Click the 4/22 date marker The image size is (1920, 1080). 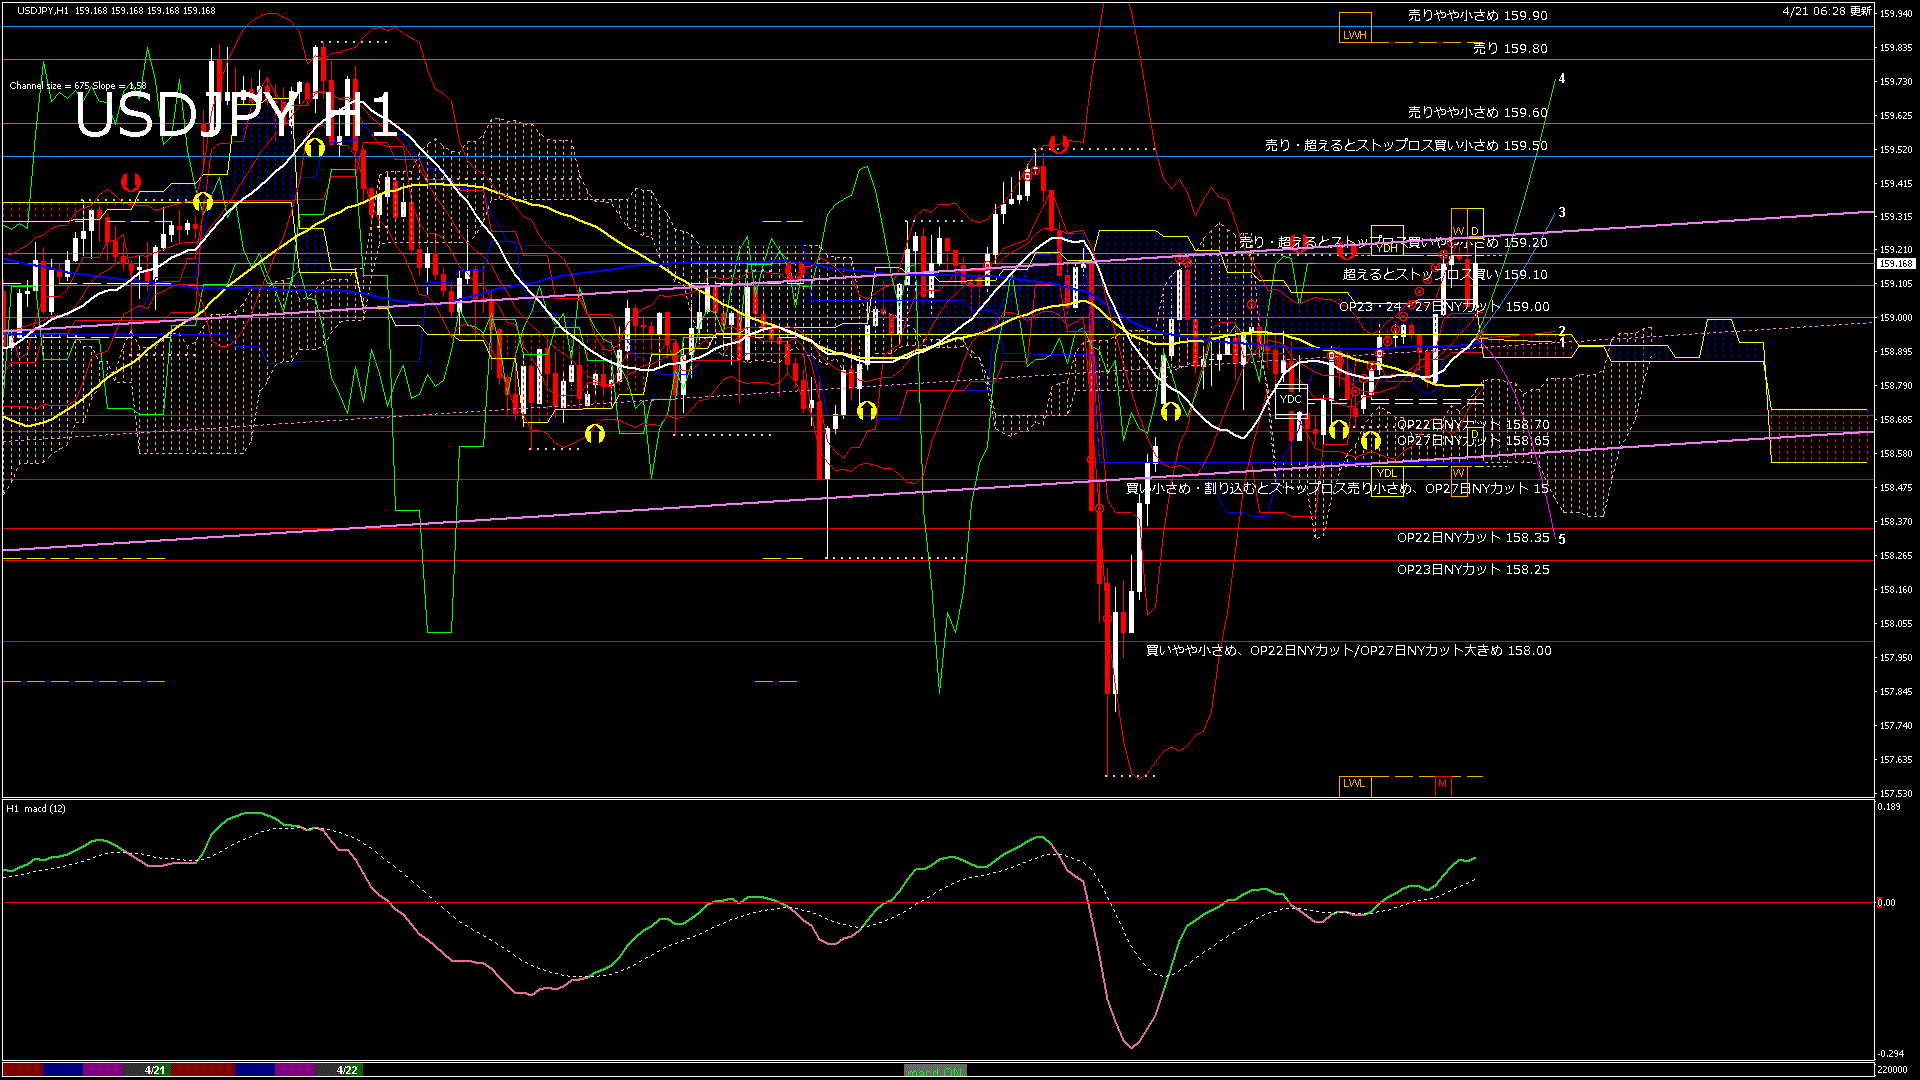coord(346,1070)
